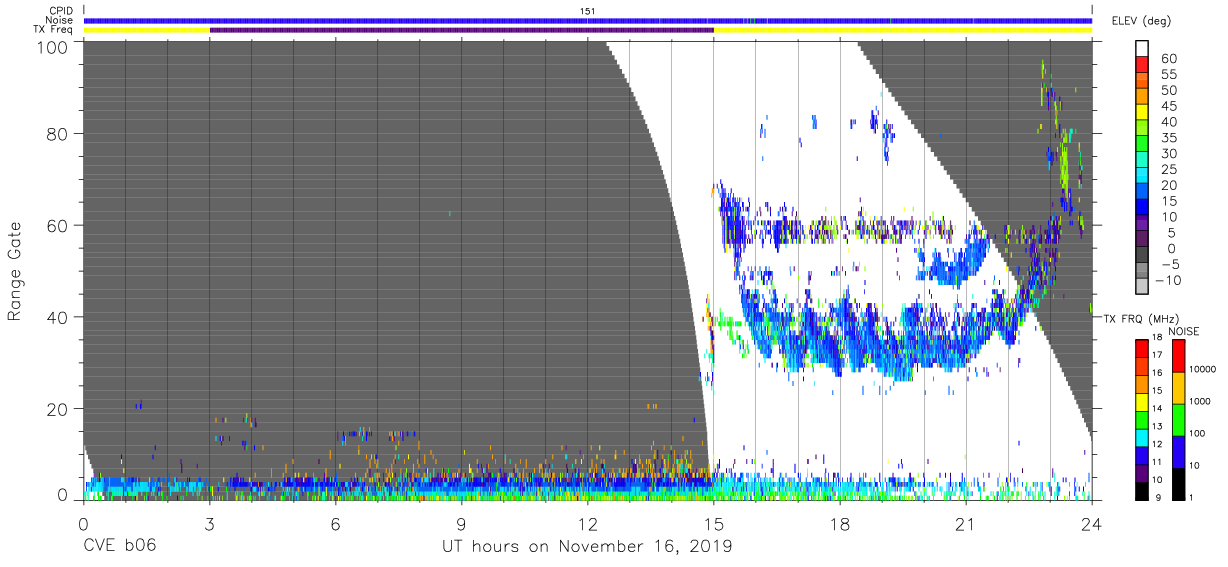Click the purple TX Freq bar between 3 and 15 UT

[461, 30]
